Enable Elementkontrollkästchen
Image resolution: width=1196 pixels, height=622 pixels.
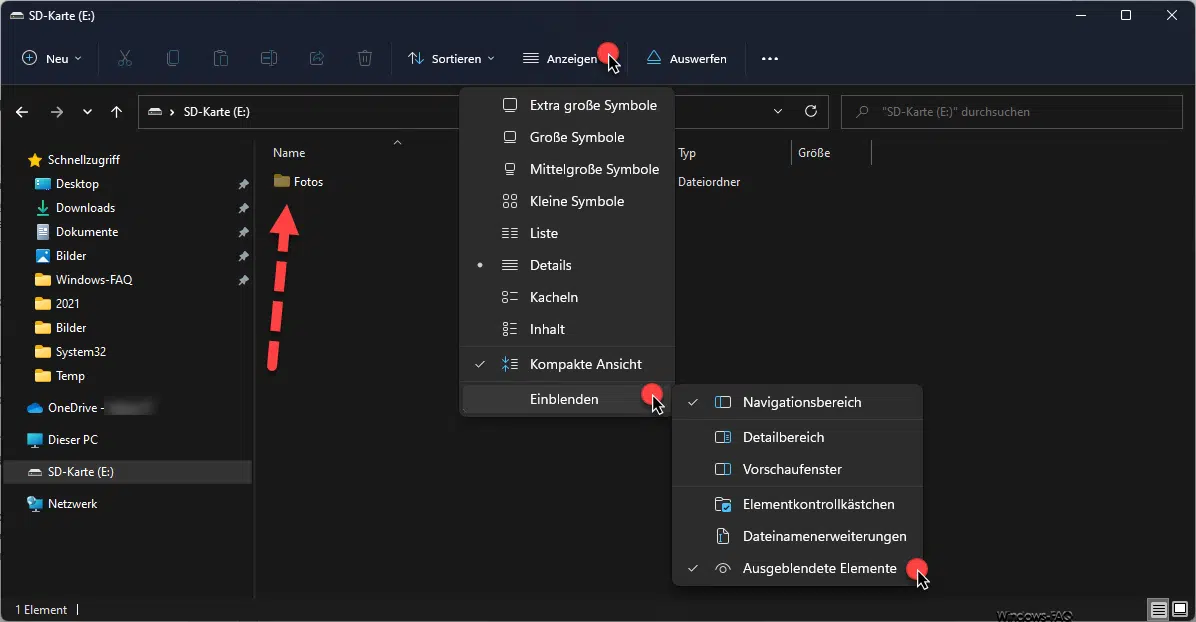click(x=797, y=504)
